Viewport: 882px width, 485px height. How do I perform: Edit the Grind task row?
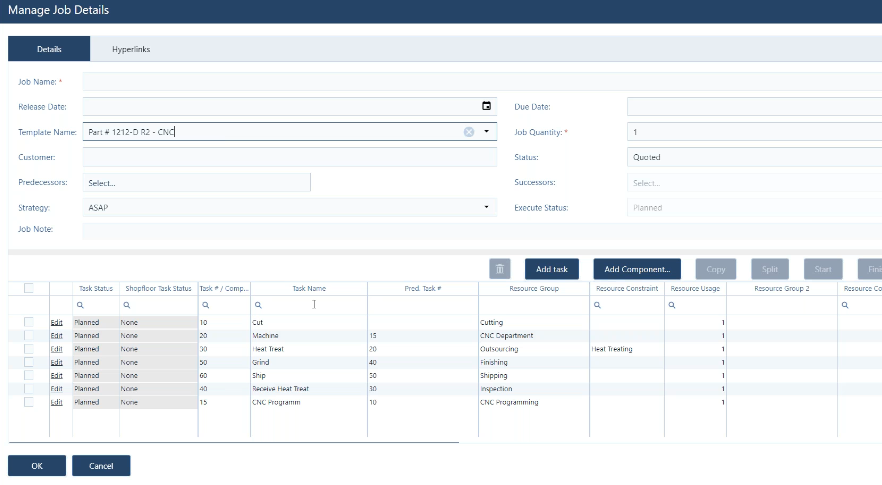[x=57, y=362]
